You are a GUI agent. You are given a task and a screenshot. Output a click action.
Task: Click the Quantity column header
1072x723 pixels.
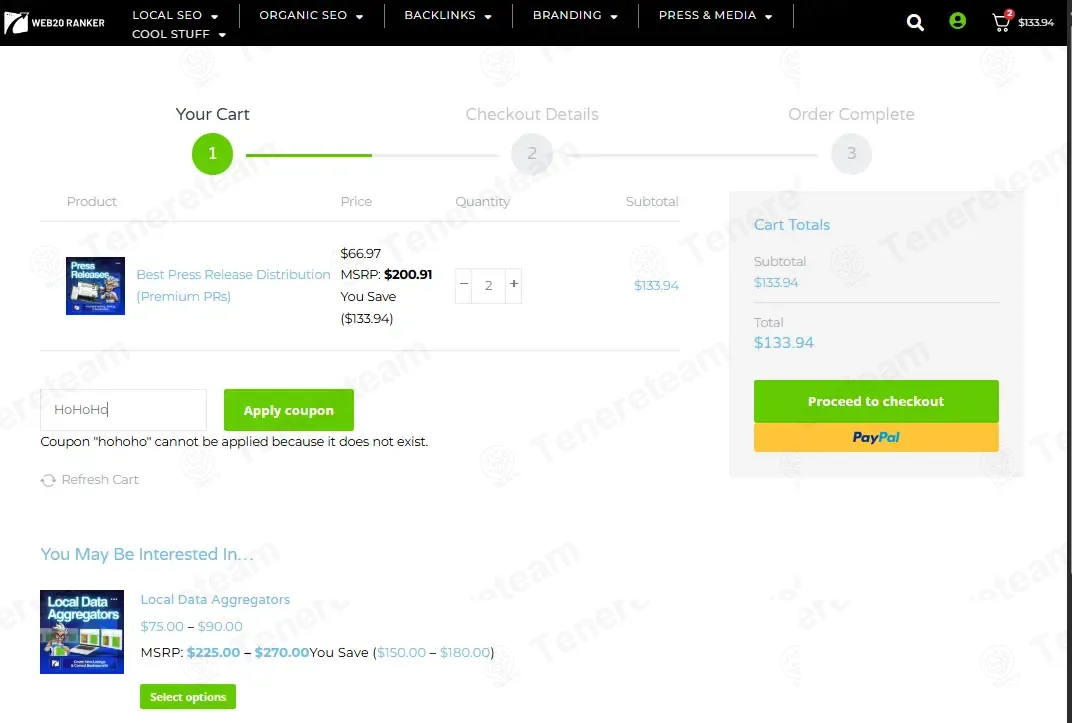483,202
